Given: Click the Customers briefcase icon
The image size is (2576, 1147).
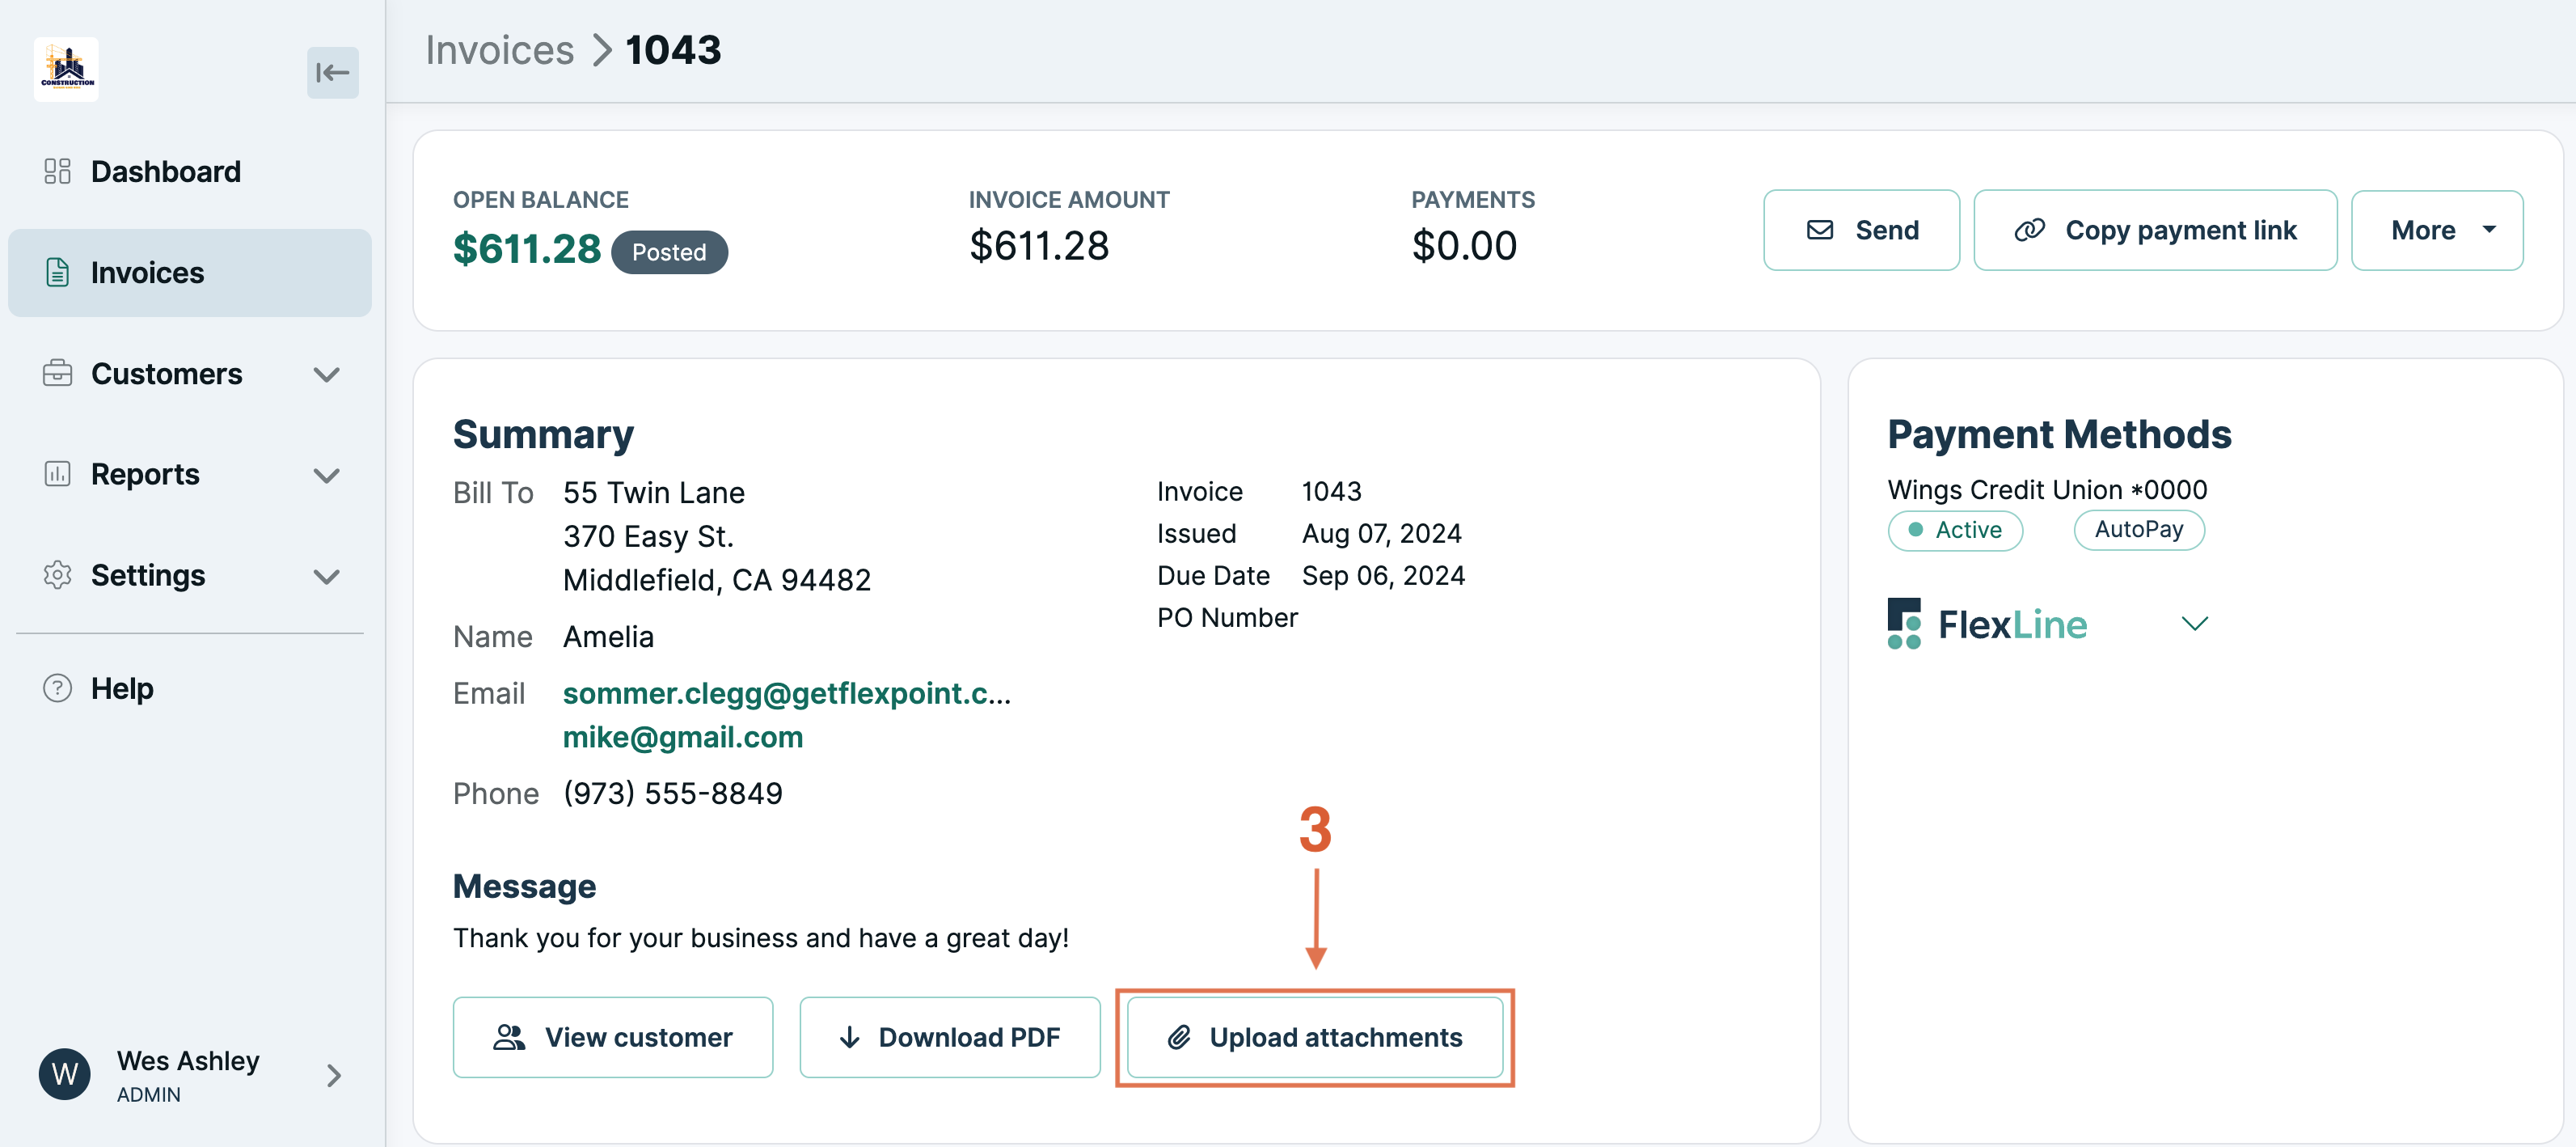Looking at the screenshot, I should (x=57, y=373).
